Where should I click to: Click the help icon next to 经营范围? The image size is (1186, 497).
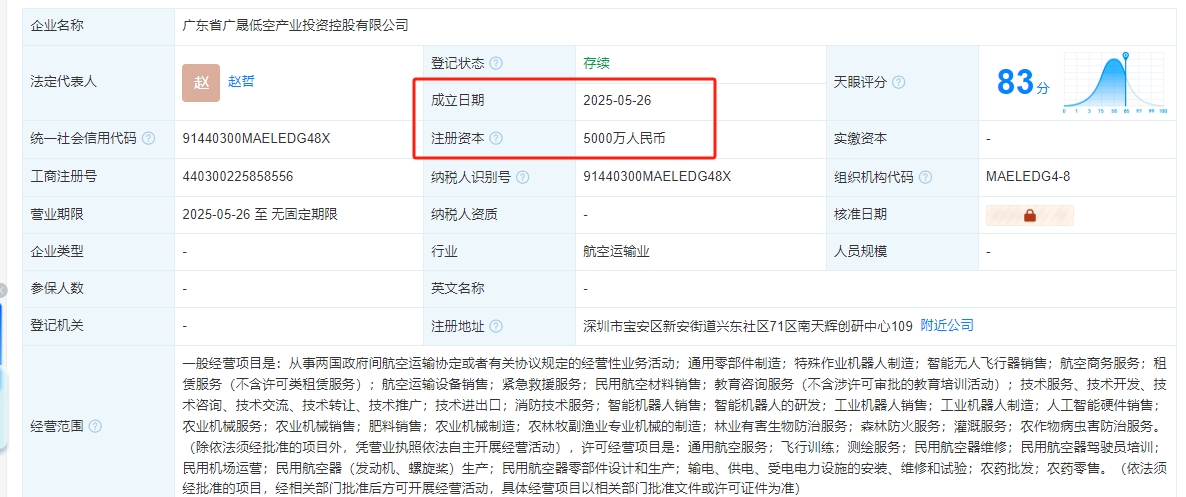click(95, 426)
